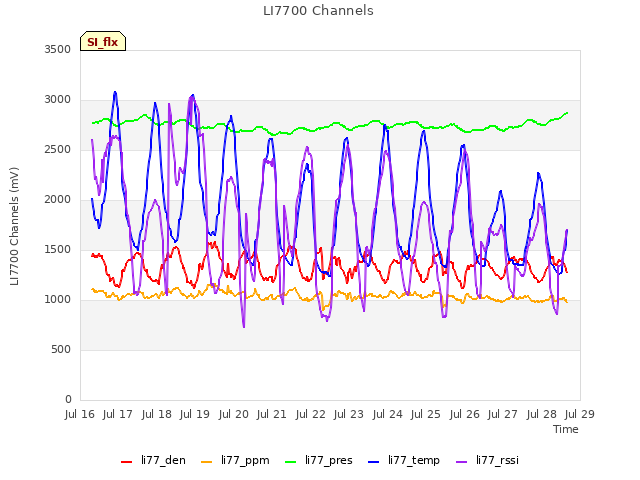640x480 pixels.
Task: Click the Jul 18 x-axis tick label
Action: click(x=157, y=414)
